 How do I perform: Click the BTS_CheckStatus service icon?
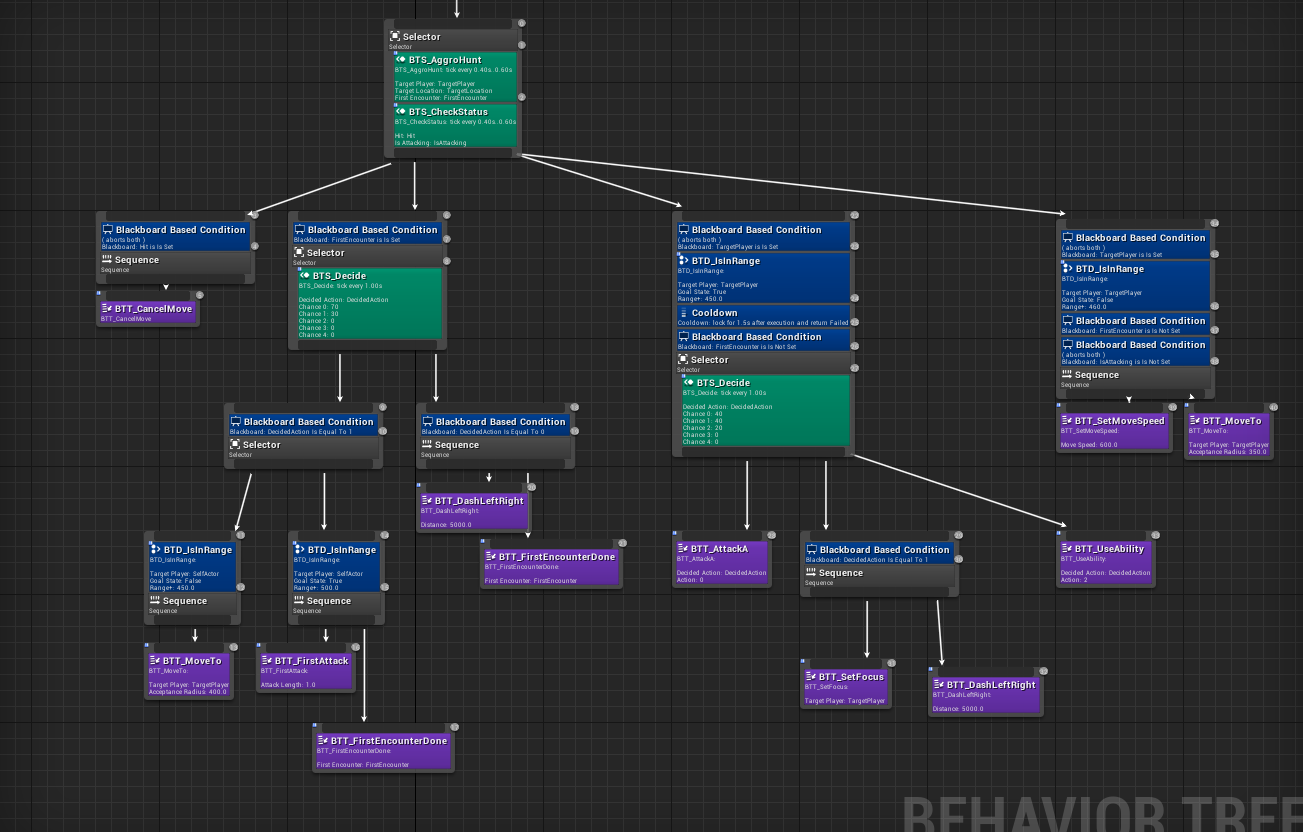pos(401,112)
